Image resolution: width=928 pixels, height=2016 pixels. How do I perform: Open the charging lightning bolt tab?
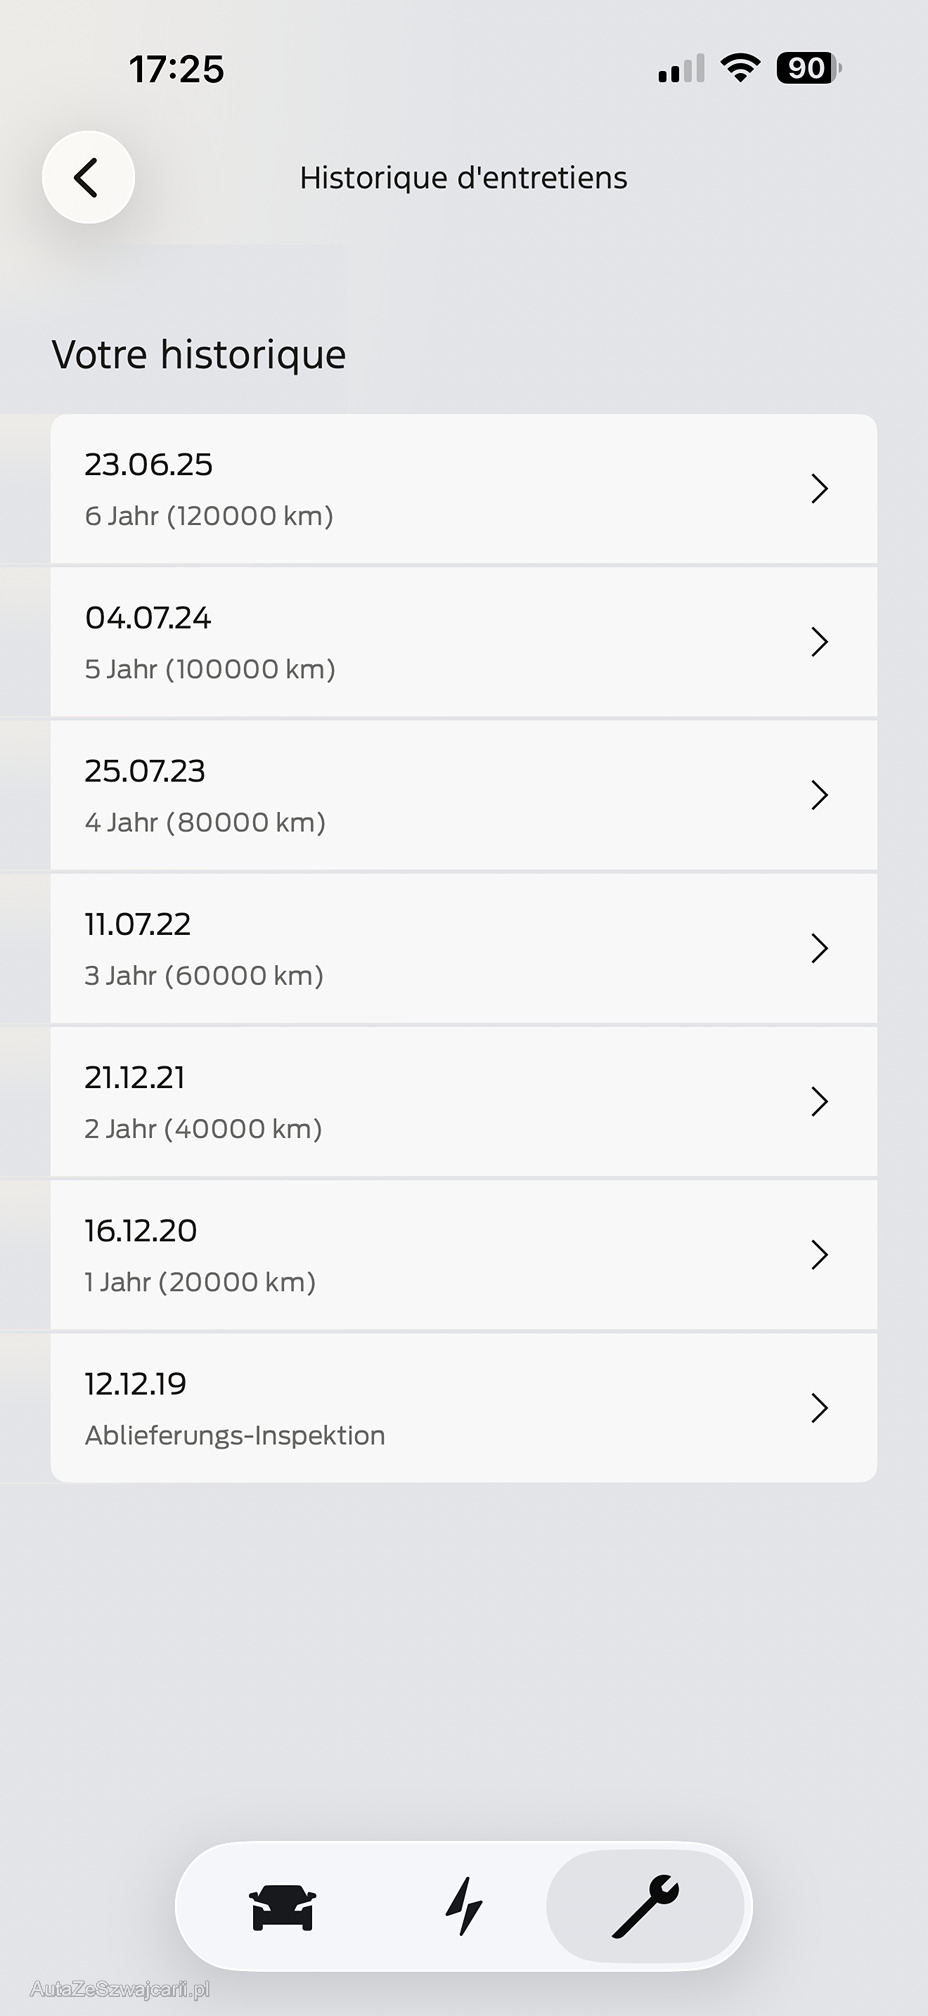click(464, 1906)
